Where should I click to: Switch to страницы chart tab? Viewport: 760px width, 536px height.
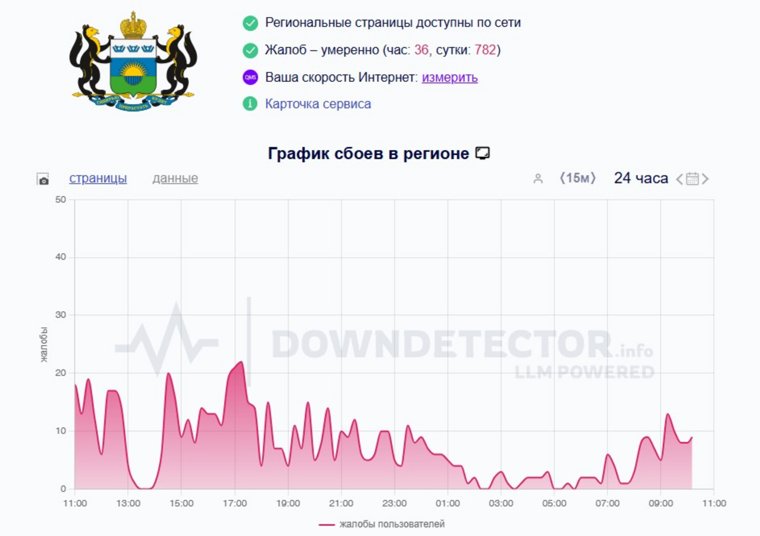98,178
